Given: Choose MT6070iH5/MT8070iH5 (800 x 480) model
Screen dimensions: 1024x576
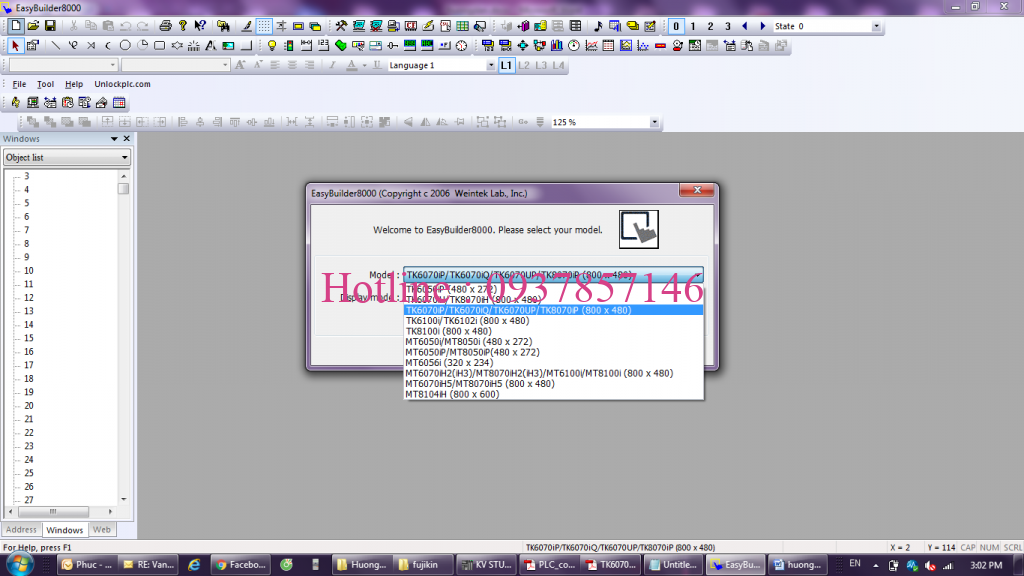Looking at the screenshot, I should point(554,383).
